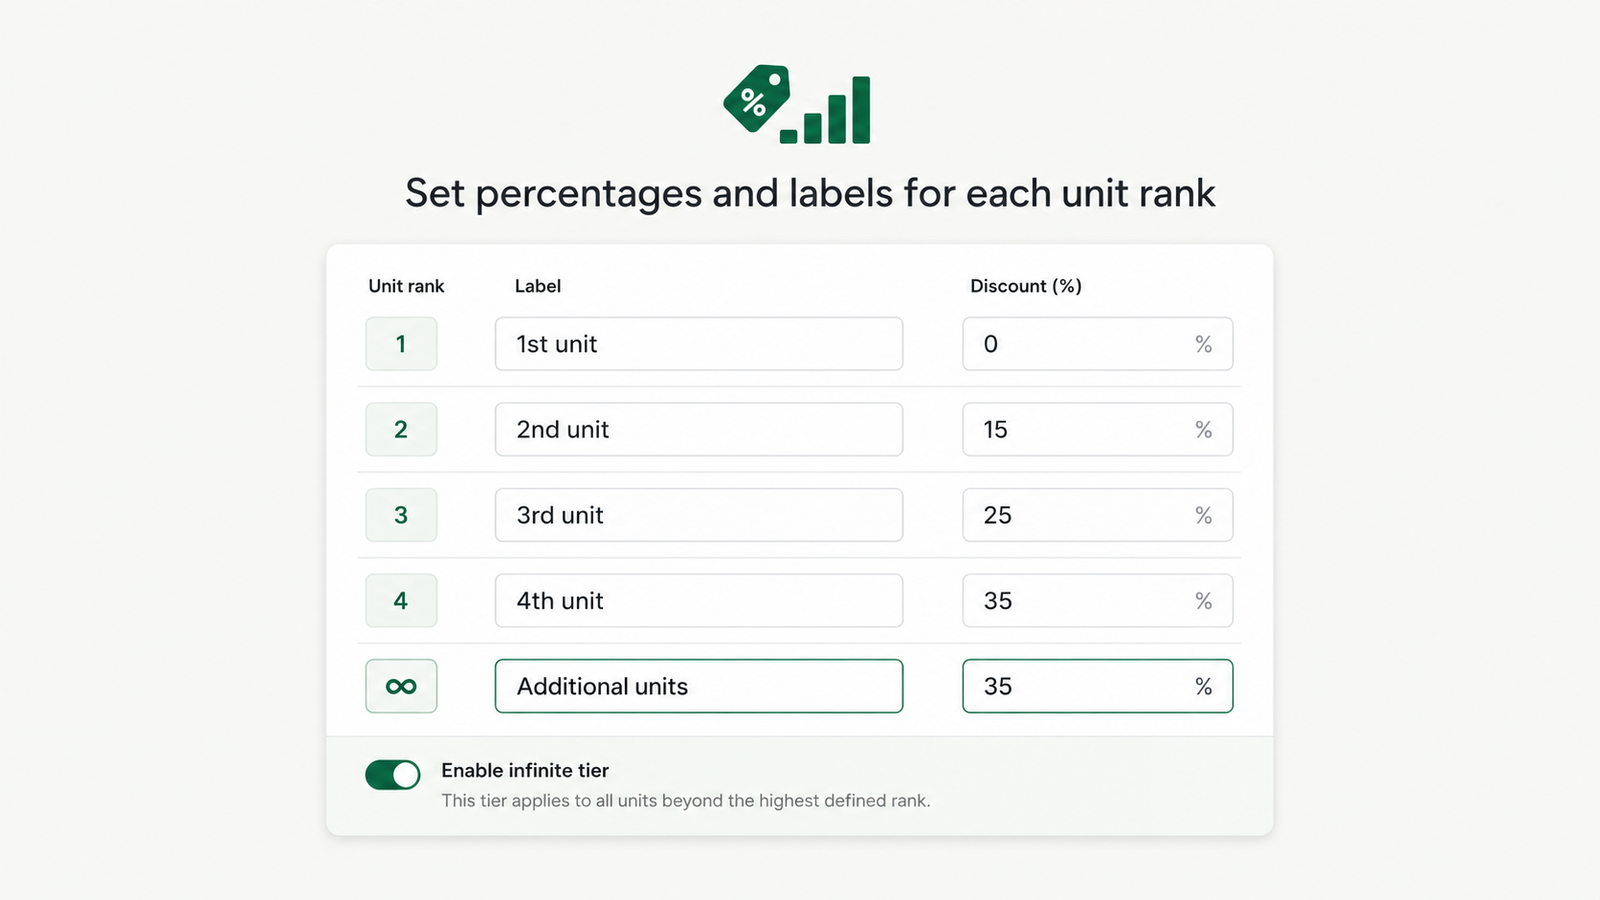Select unit rank badge 1

[401, 344]
